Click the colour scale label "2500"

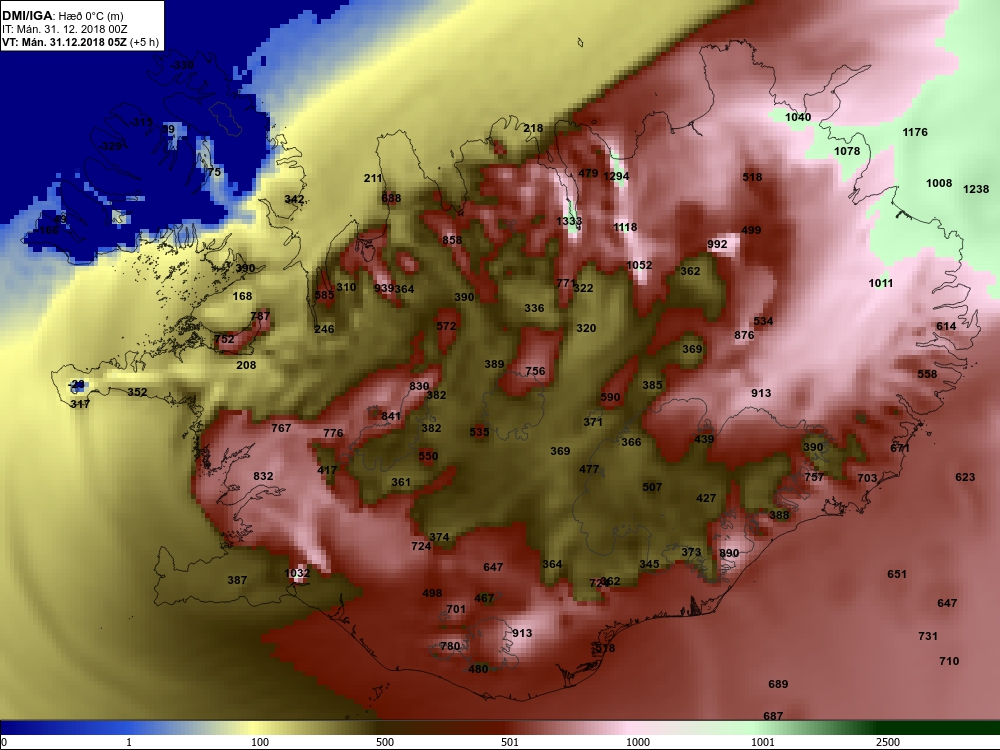tap(888, 742)
